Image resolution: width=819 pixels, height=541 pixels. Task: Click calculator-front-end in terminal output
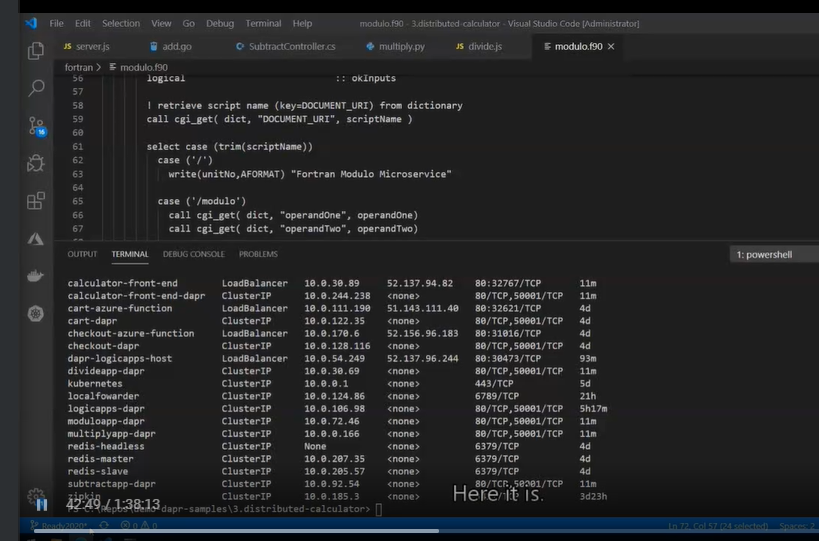point(122,283)
